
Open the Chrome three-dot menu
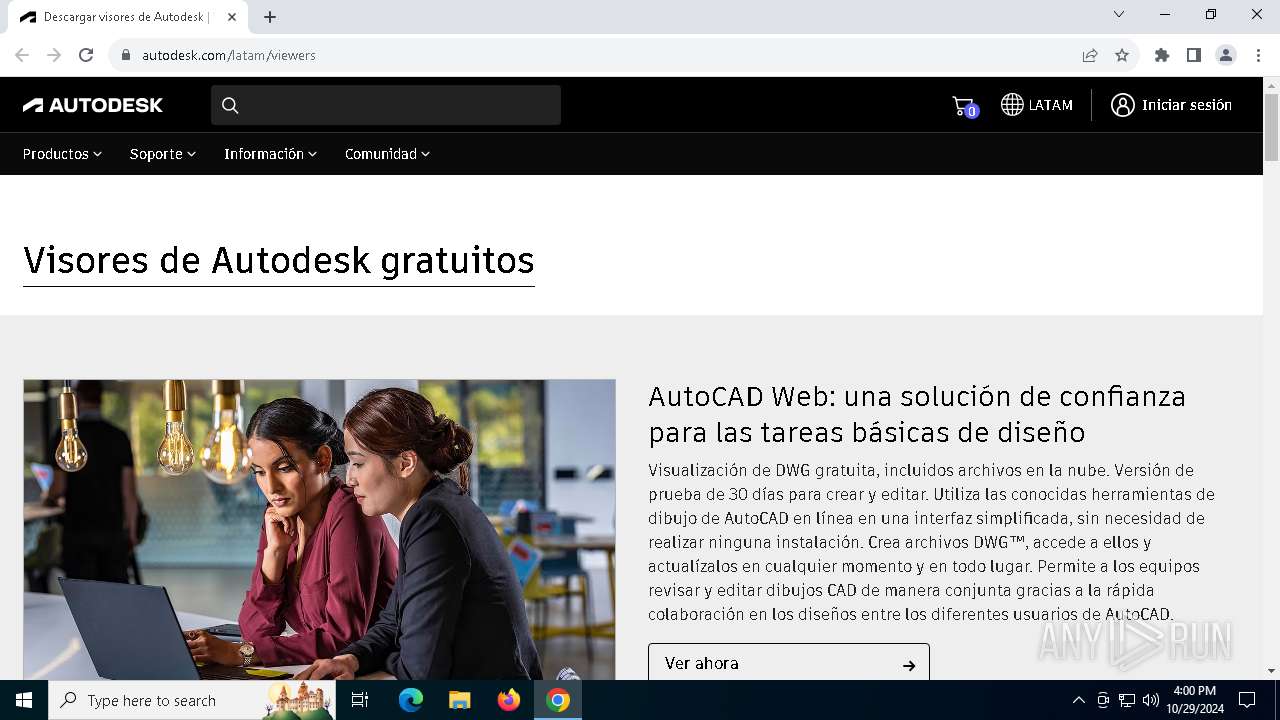click(1258, 55)
